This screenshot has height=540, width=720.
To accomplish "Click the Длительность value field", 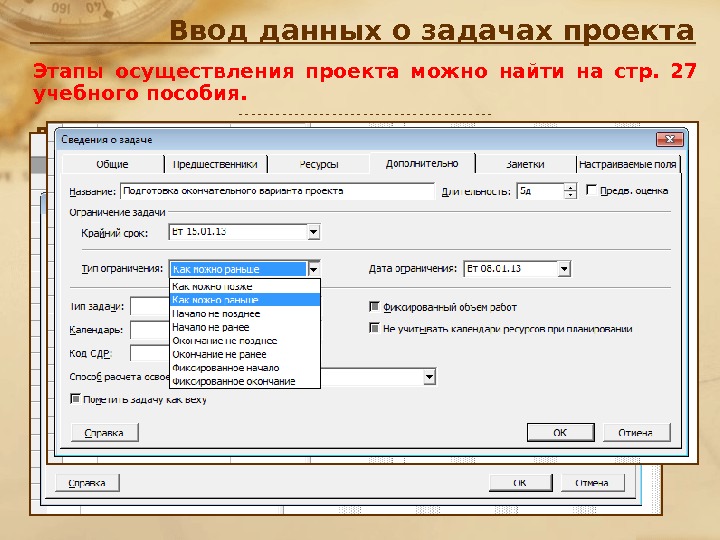I will pos(540,191).
